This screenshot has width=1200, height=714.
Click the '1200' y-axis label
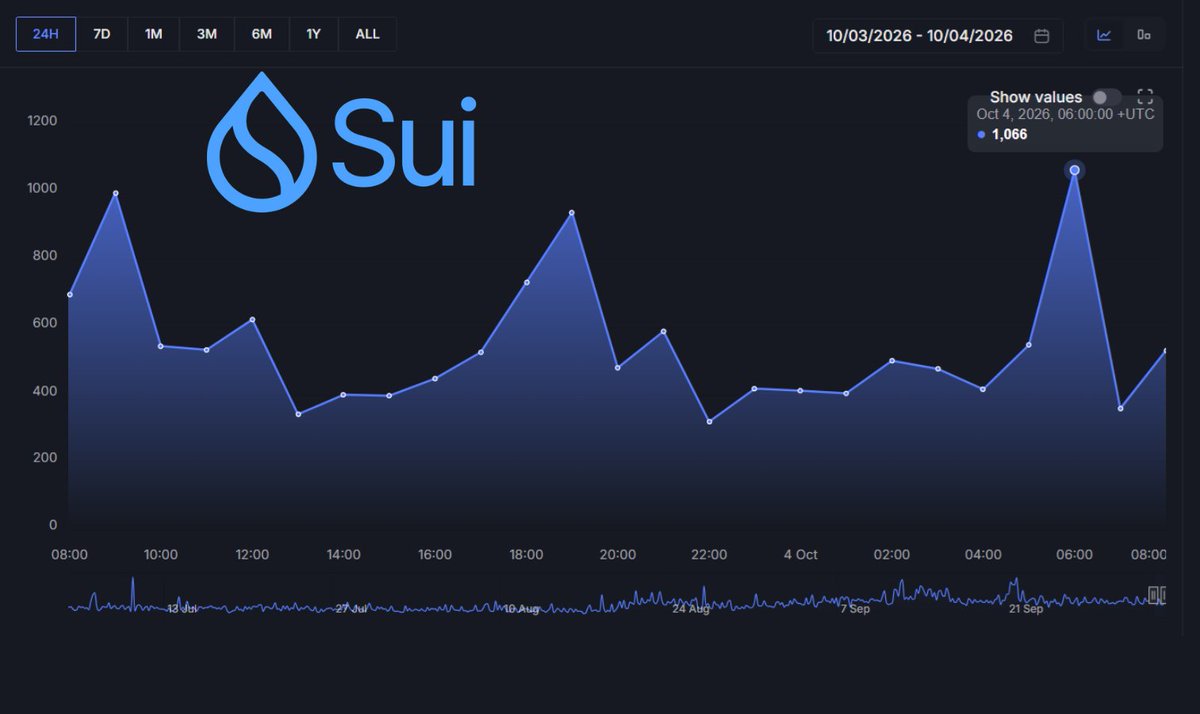(42, 121)
